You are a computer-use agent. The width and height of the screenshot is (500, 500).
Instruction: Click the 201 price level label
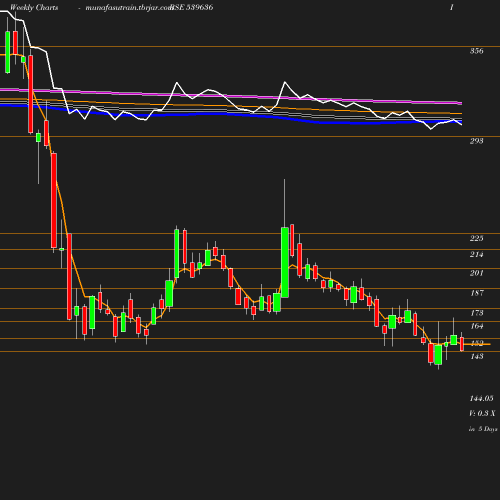pos(476,273)
